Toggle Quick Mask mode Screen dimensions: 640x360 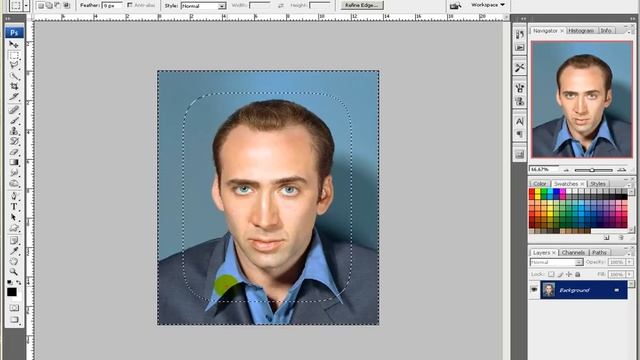click(14, 307)
